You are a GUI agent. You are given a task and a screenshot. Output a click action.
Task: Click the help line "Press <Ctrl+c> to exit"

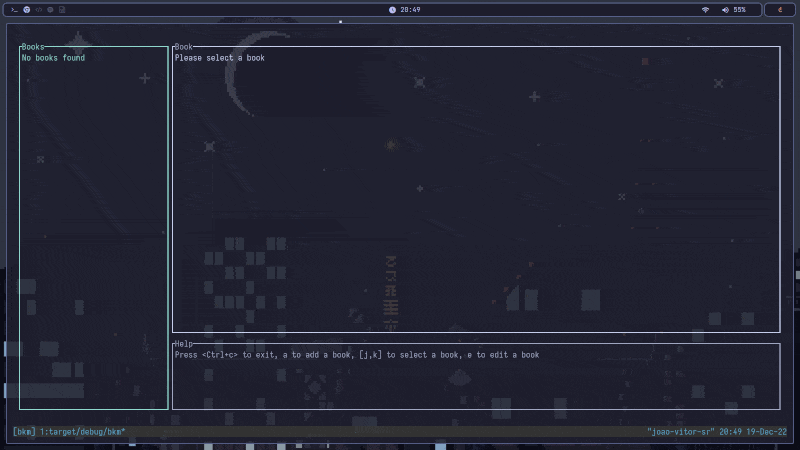pos(227,355)
